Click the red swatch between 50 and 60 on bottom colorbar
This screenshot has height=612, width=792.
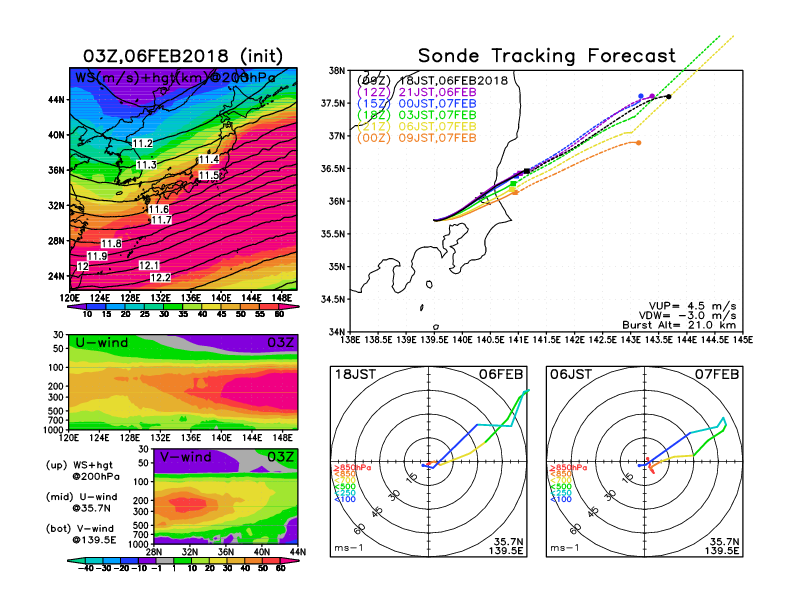click(x=272, y=560)
